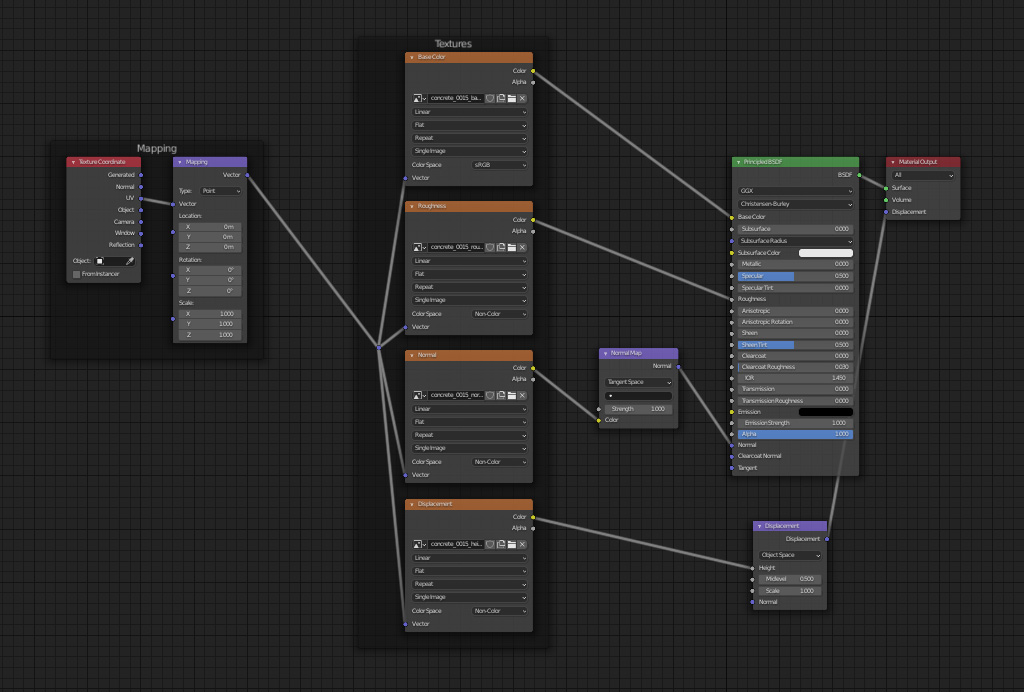Viewport: 1024px width, 692px height.
Task: Open Object Space dropdown in Displacement node
Action: click(790, 555)
